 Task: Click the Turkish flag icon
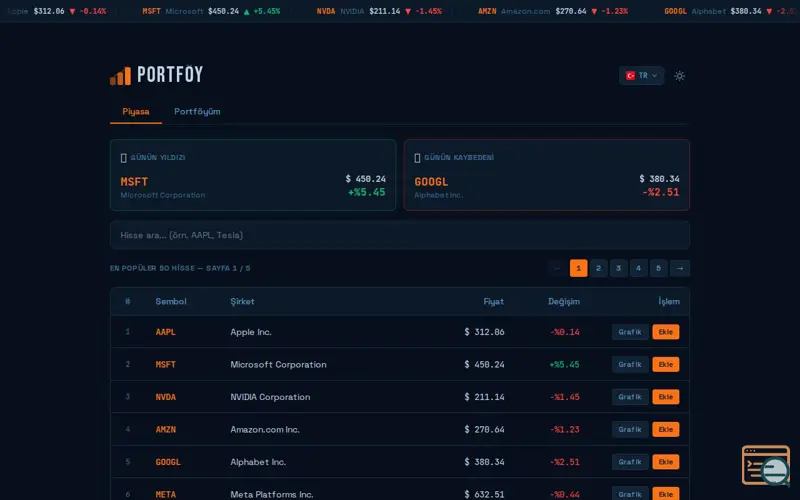(631, 76)
